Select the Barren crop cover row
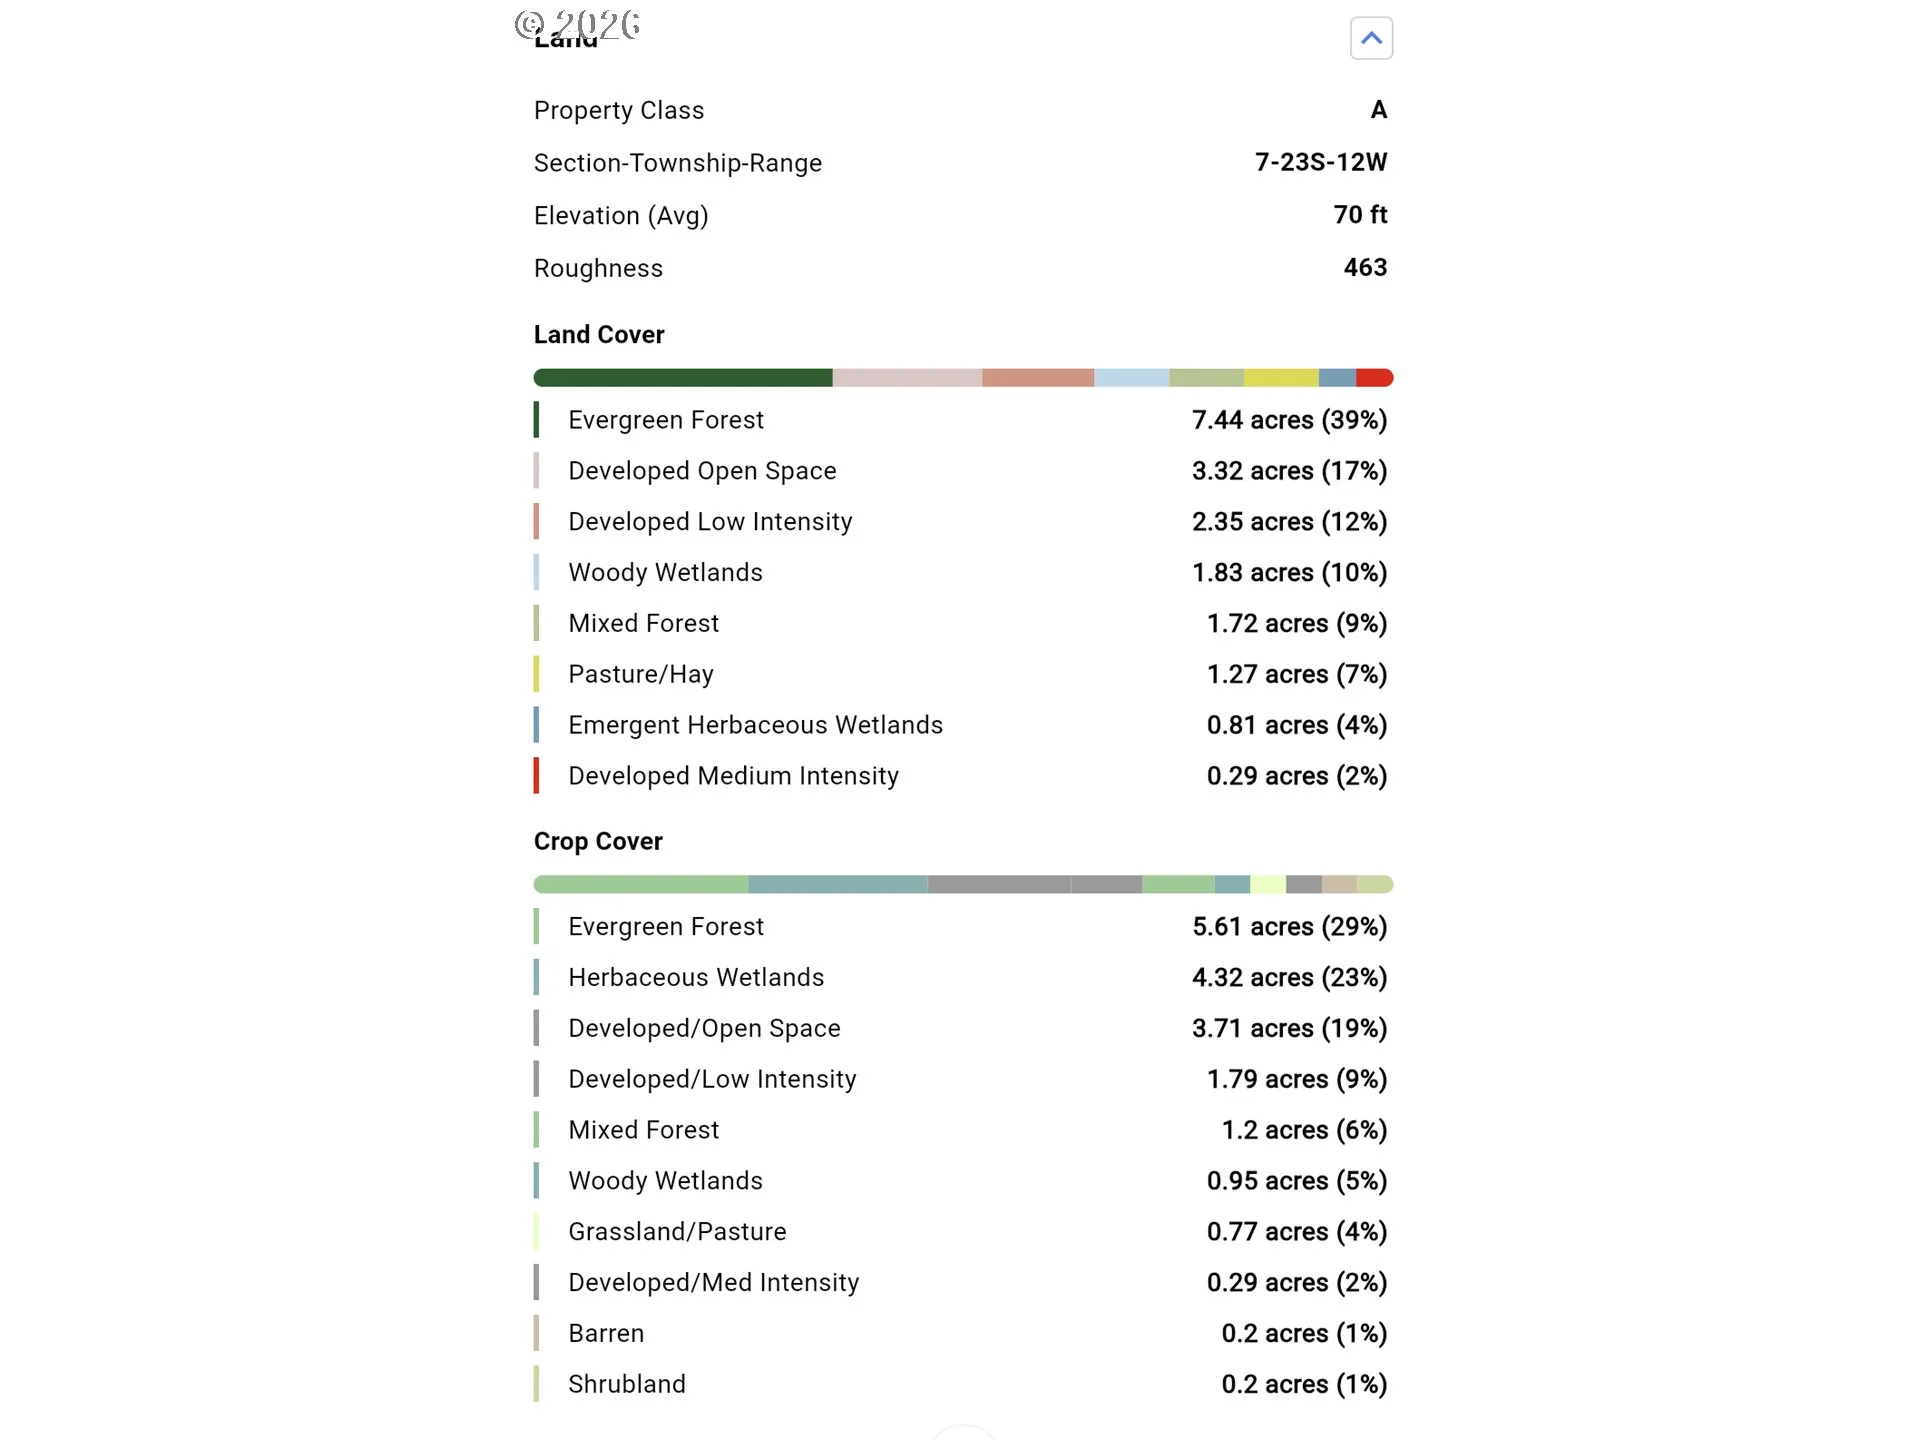 961,1334
